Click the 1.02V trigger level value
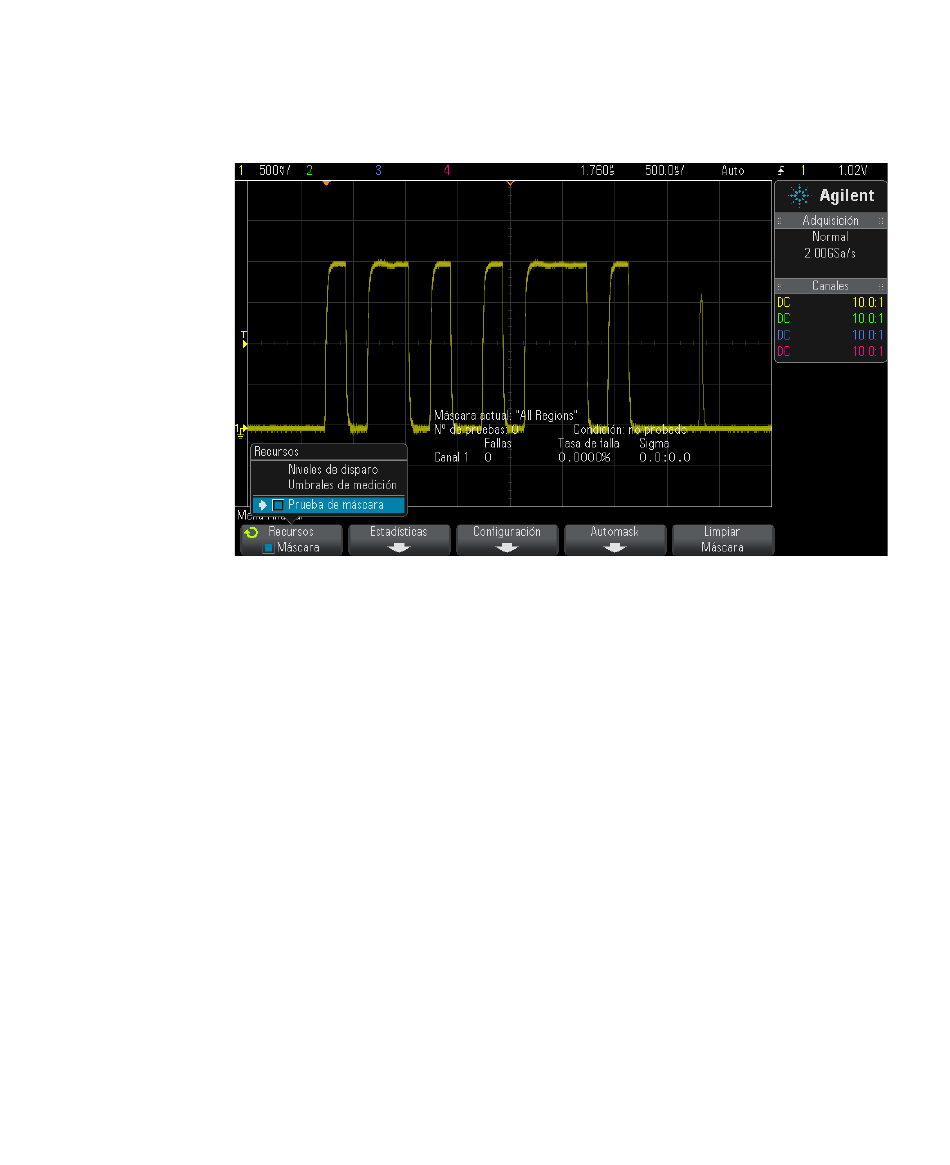The height and width of the screenshot is (1165, 950). point(853,170)
